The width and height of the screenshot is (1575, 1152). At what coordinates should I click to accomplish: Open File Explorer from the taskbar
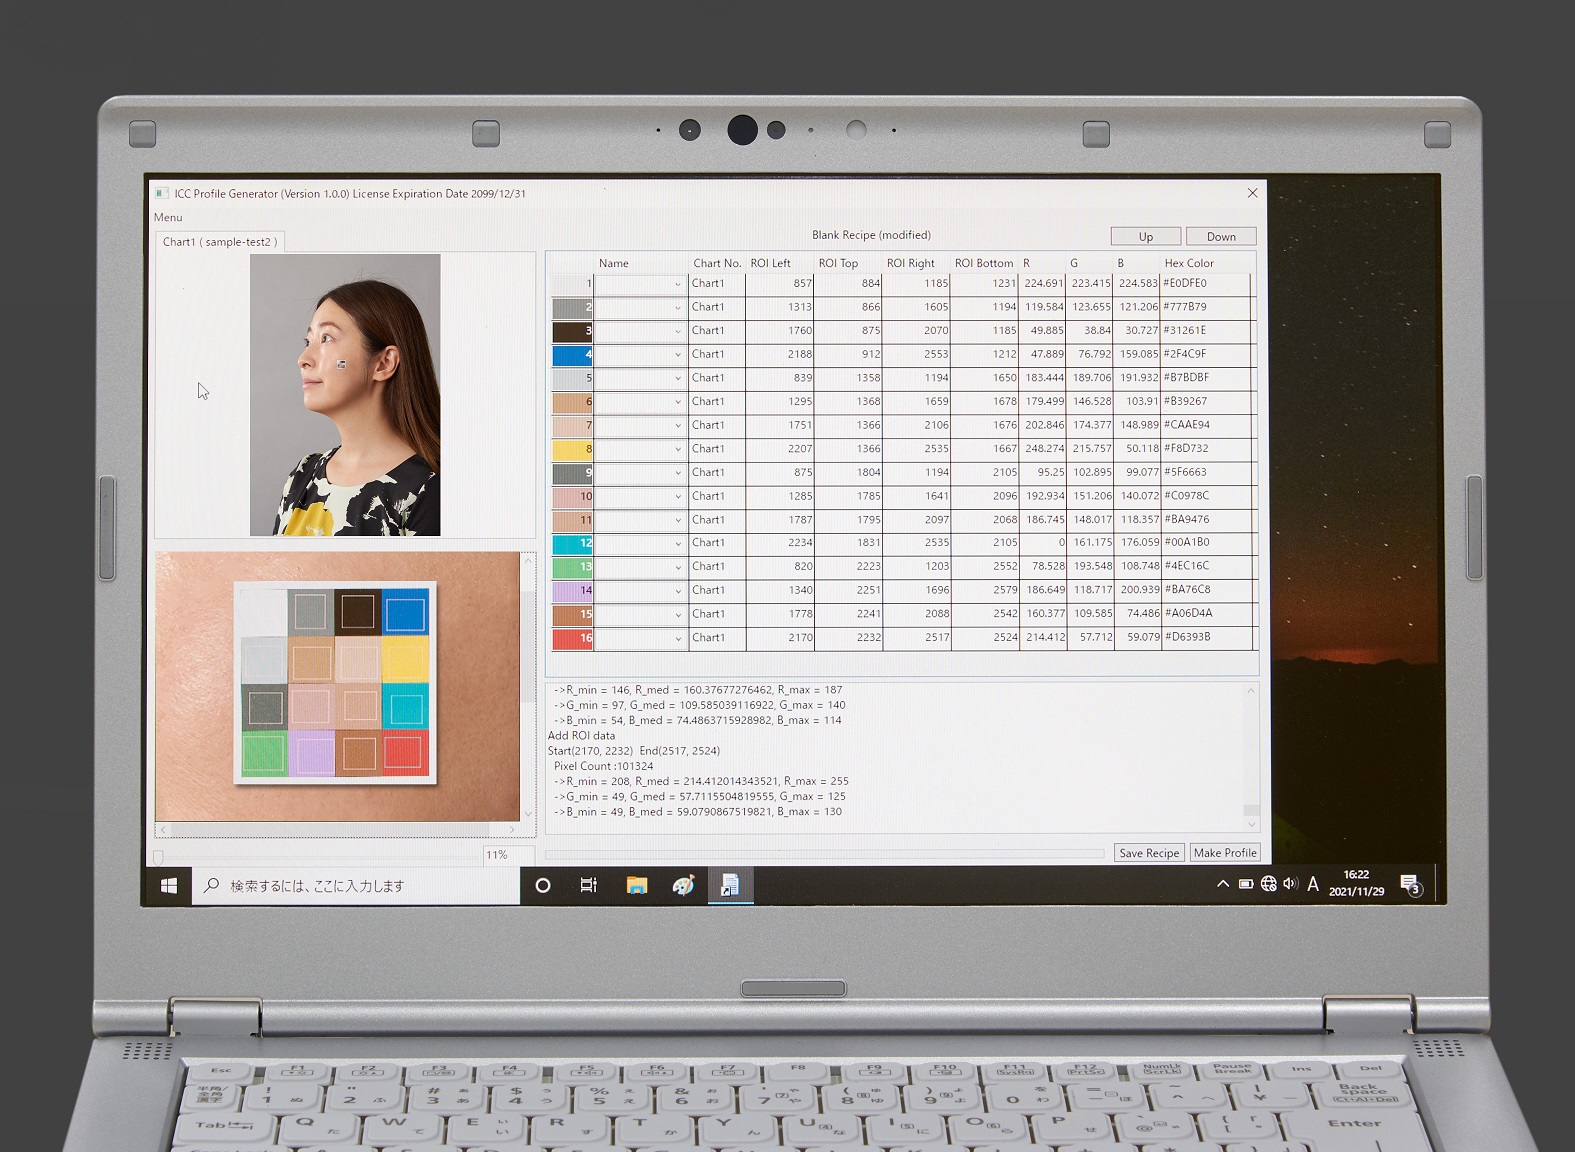coord(636,886)
